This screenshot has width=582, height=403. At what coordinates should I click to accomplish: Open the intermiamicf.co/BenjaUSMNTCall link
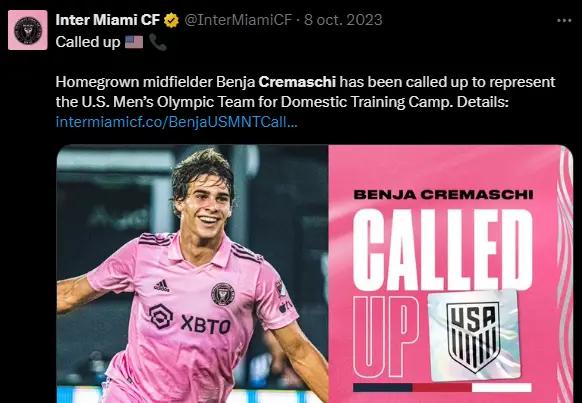(x=177, y=122)
